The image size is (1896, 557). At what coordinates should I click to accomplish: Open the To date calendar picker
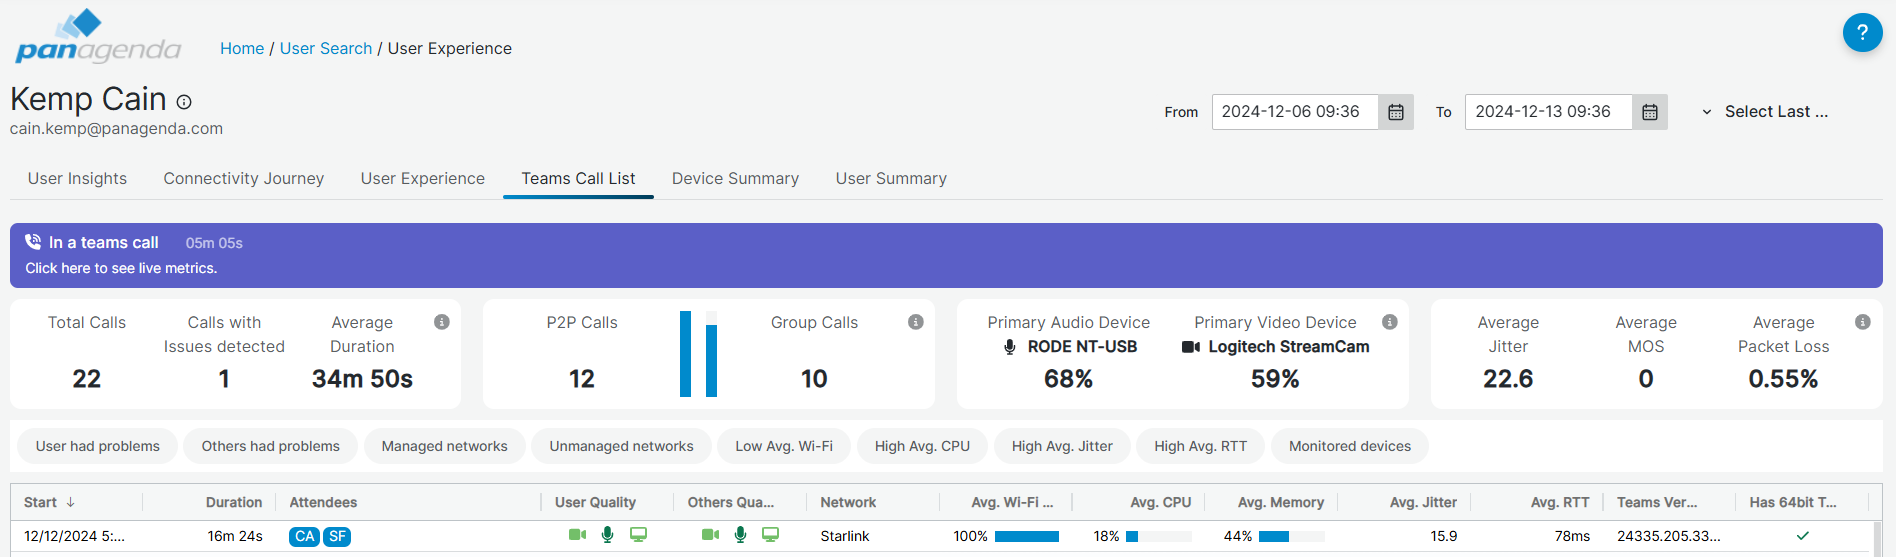(1650, 112)
